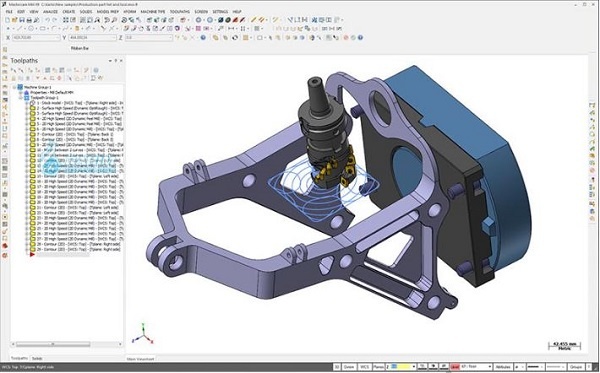This screenshot has width=600, height=373.
Task: Click the Gview button in status bar
Action: click(x=349, y=367)
